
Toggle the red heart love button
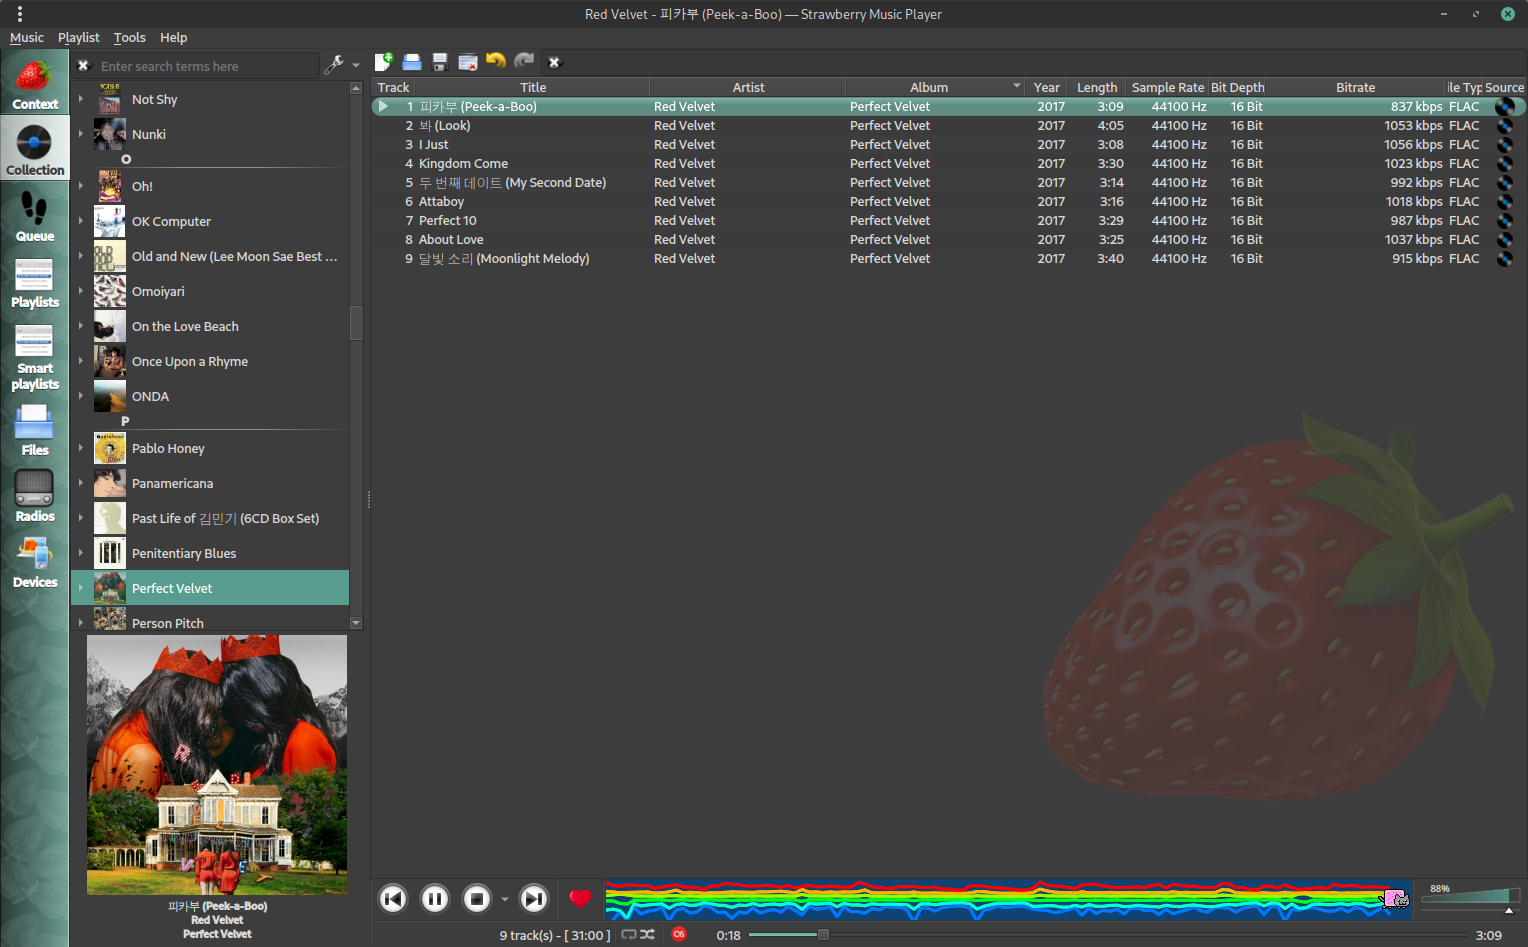click(580, 898)
